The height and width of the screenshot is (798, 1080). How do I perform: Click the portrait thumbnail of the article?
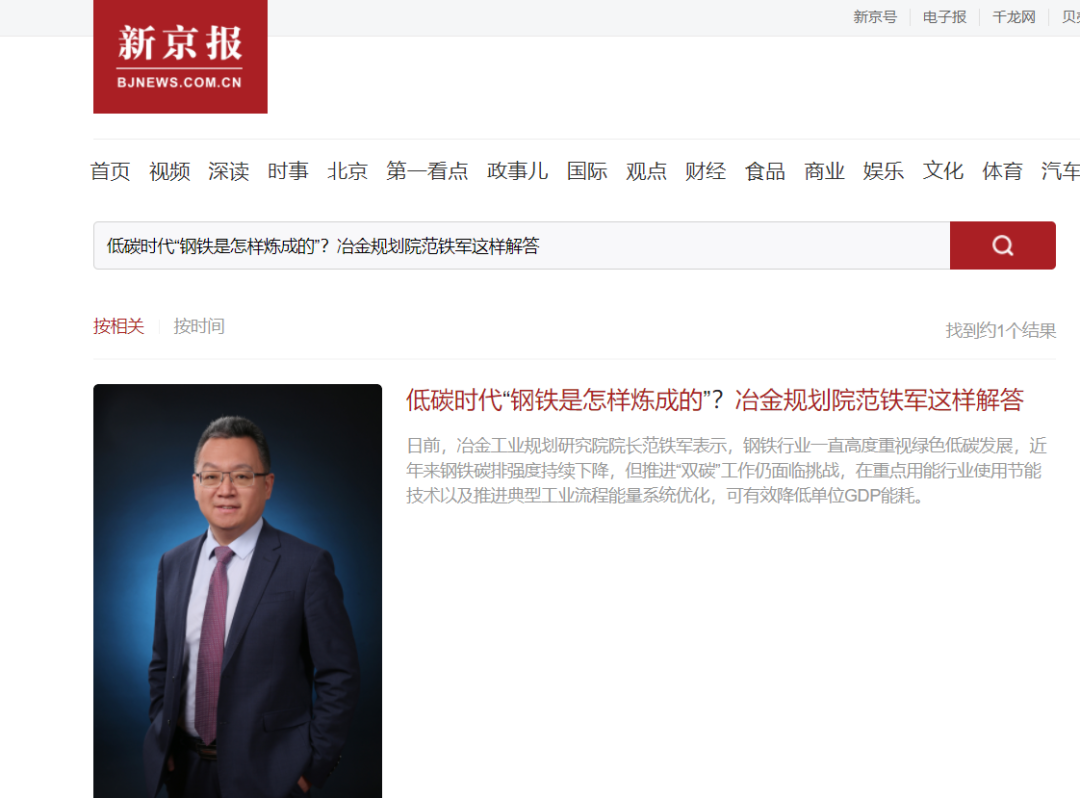point(238,591)
